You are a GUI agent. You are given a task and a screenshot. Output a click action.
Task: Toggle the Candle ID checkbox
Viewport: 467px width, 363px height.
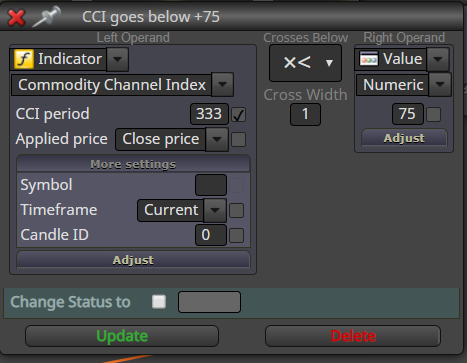(236, 235)
